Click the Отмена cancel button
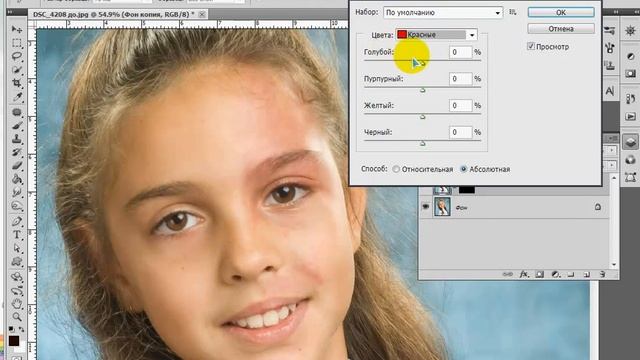This screenshot has width=640, height=360. click(x=561, y=29)
